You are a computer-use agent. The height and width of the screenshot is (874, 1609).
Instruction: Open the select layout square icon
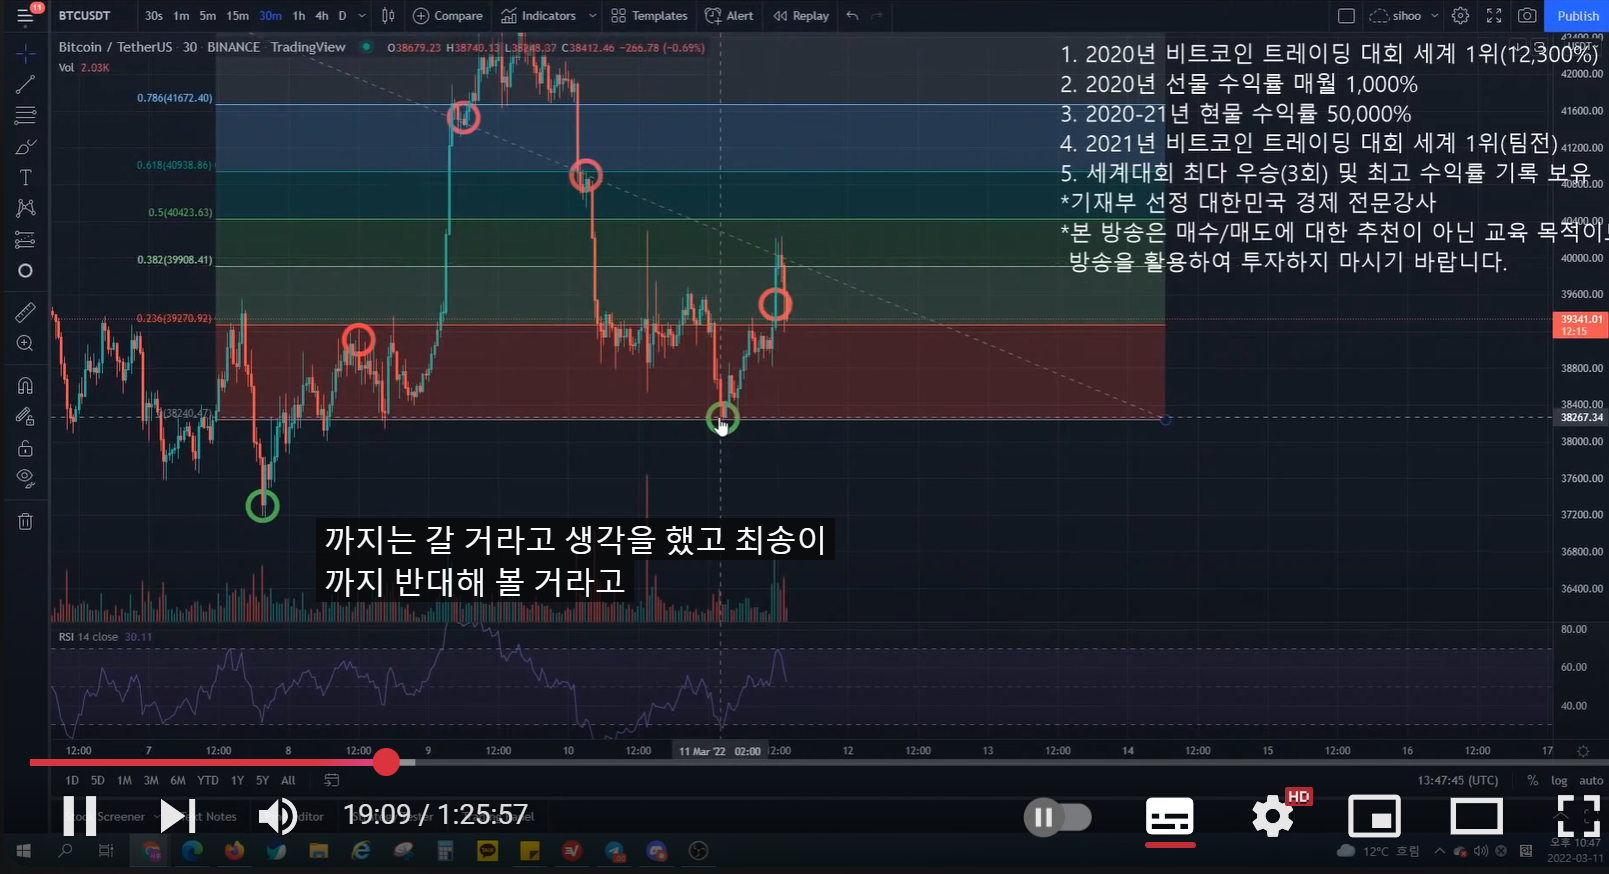click(1346, 15)
